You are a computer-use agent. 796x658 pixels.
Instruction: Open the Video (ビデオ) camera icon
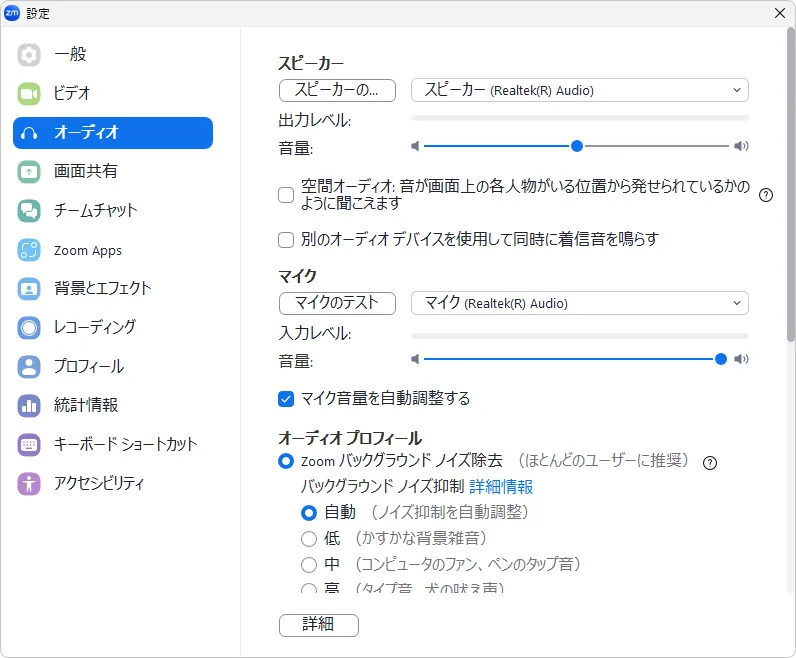(29, 93)
